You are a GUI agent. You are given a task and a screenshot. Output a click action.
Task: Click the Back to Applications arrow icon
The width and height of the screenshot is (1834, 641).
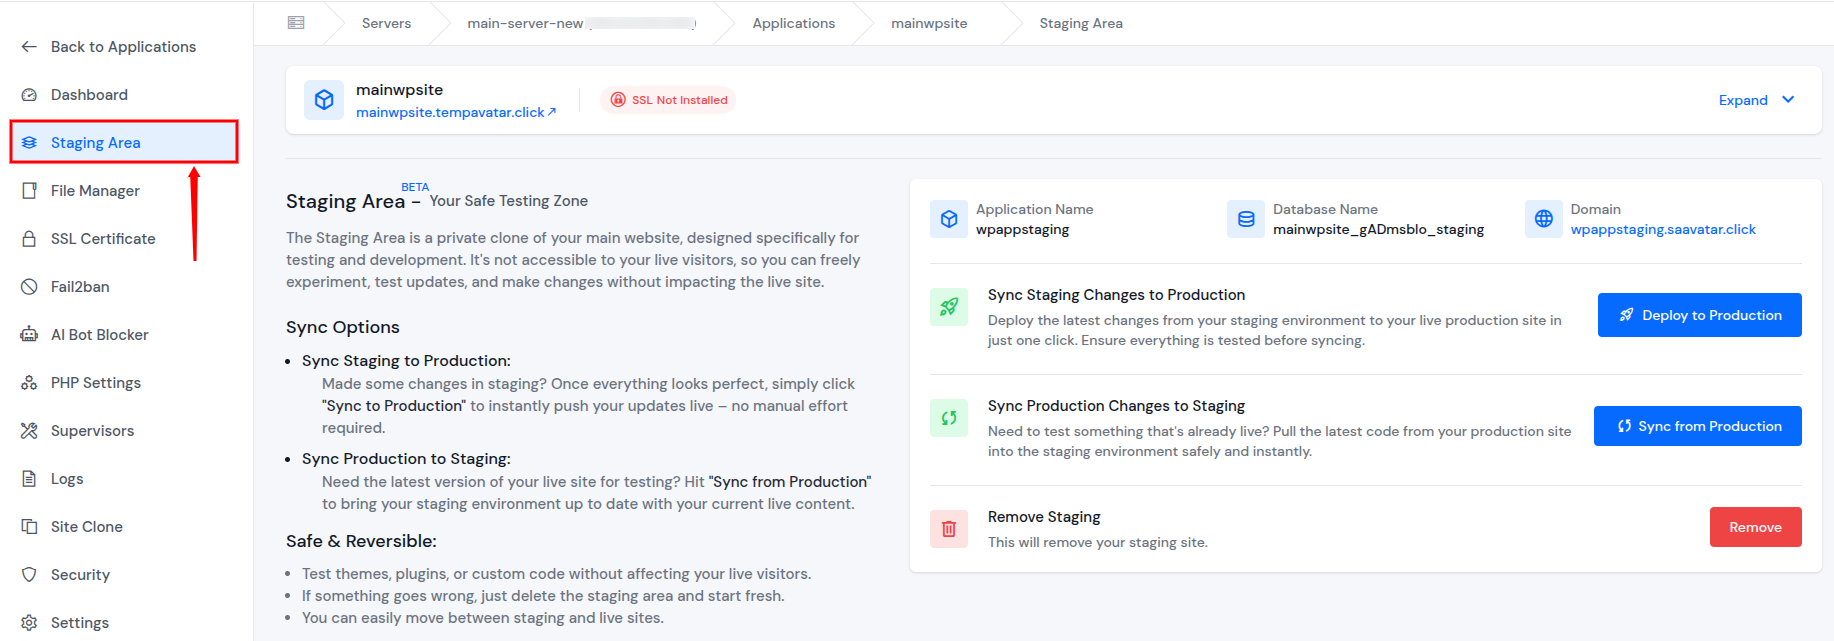(x=29, y=47)
